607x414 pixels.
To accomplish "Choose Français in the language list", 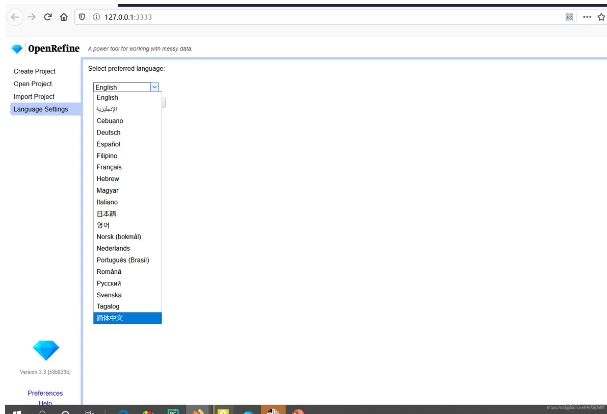I will (127, 167).
